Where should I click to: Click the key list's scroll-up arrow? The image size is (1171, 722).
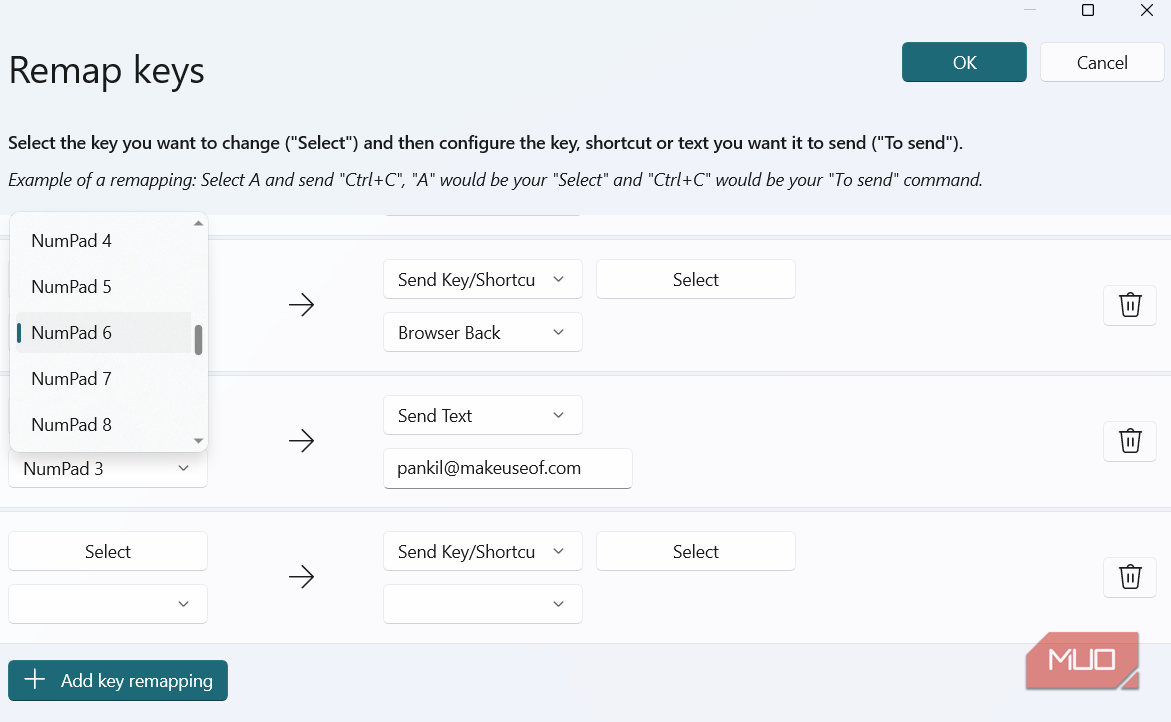point(199,223)
